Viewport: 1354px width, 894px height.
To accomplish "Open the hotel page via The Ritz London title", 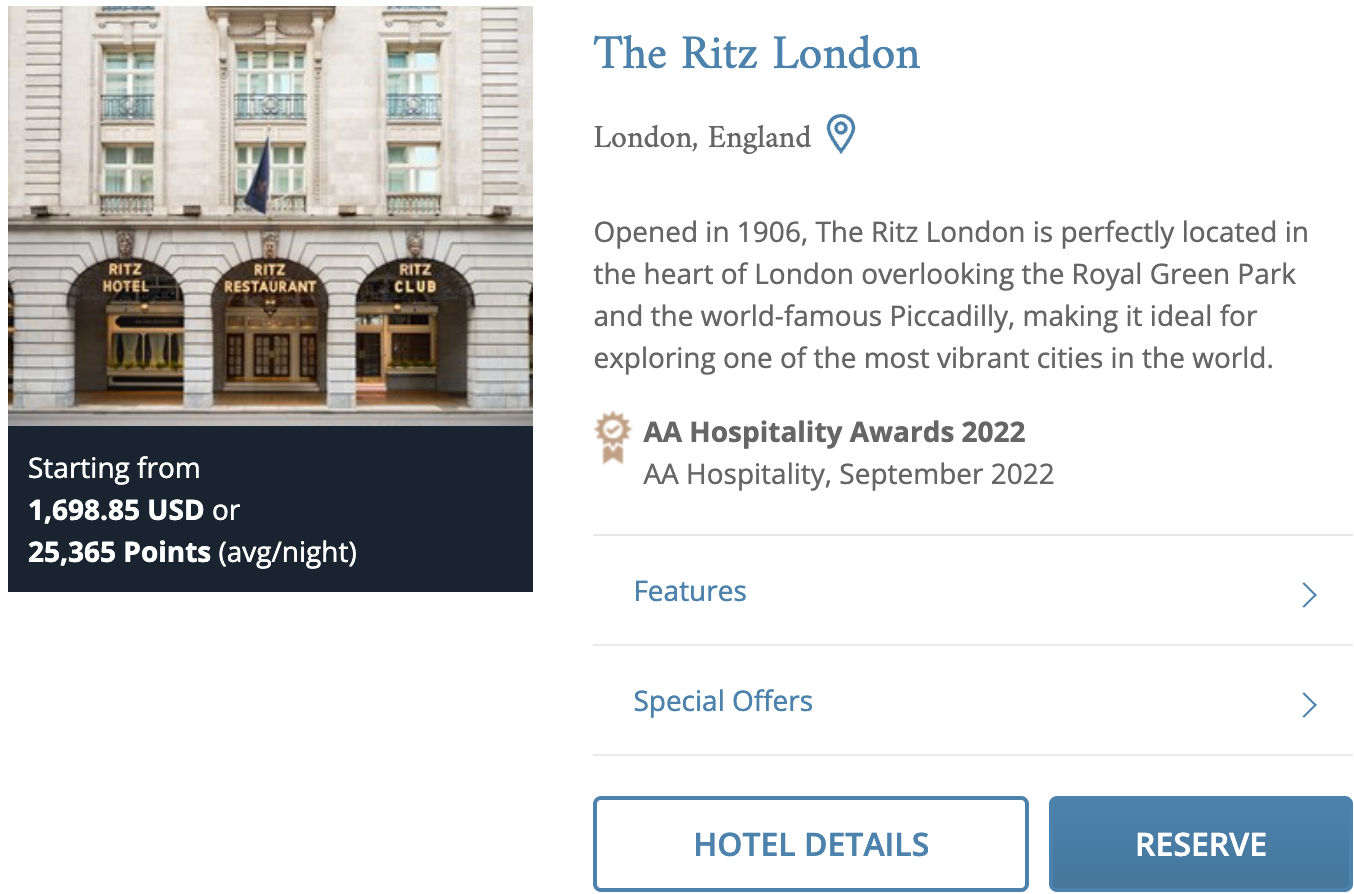I will [756, 53].
